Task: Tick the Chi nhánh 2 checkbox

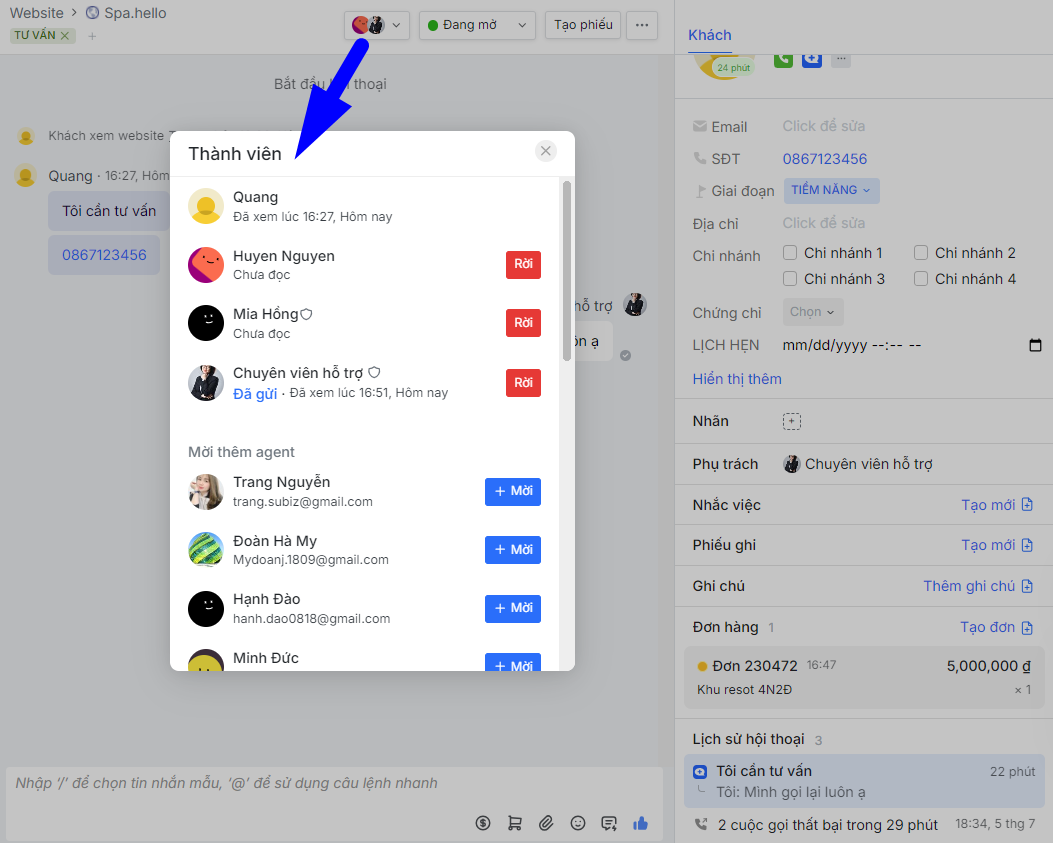Action: [x=921, y=253]
